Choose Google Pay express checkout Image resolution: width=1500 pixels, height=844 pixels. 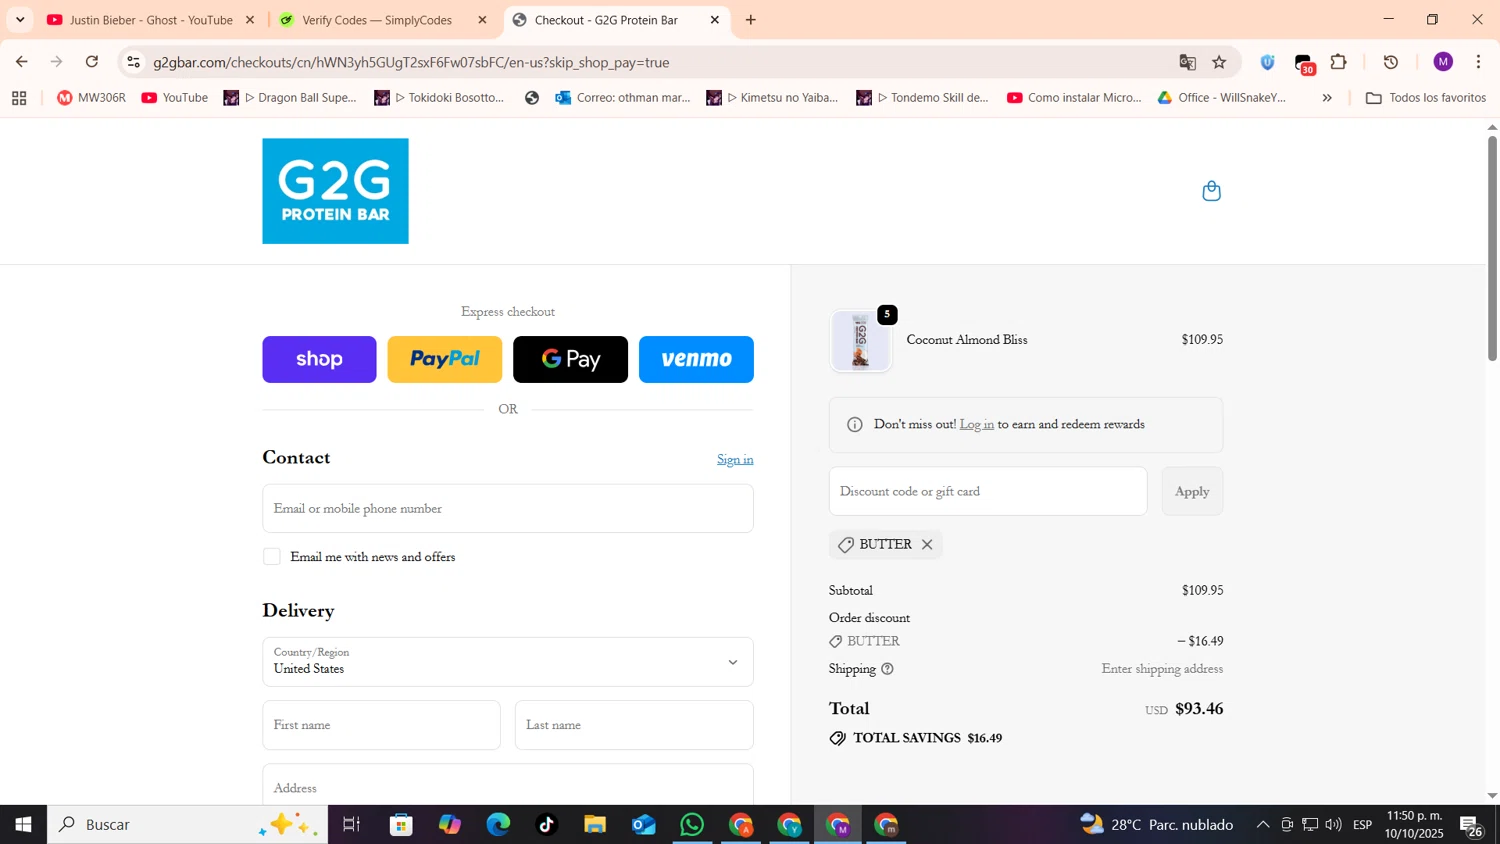pos(570,359)
